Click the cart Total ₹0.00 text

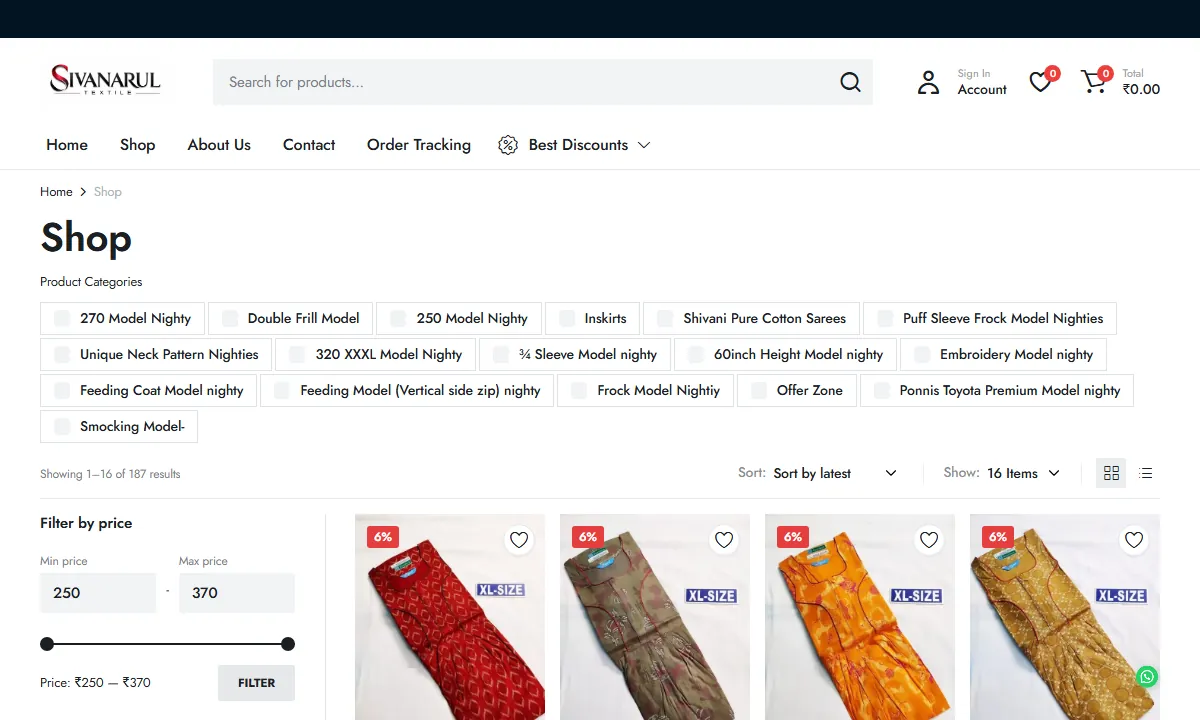1141,82
